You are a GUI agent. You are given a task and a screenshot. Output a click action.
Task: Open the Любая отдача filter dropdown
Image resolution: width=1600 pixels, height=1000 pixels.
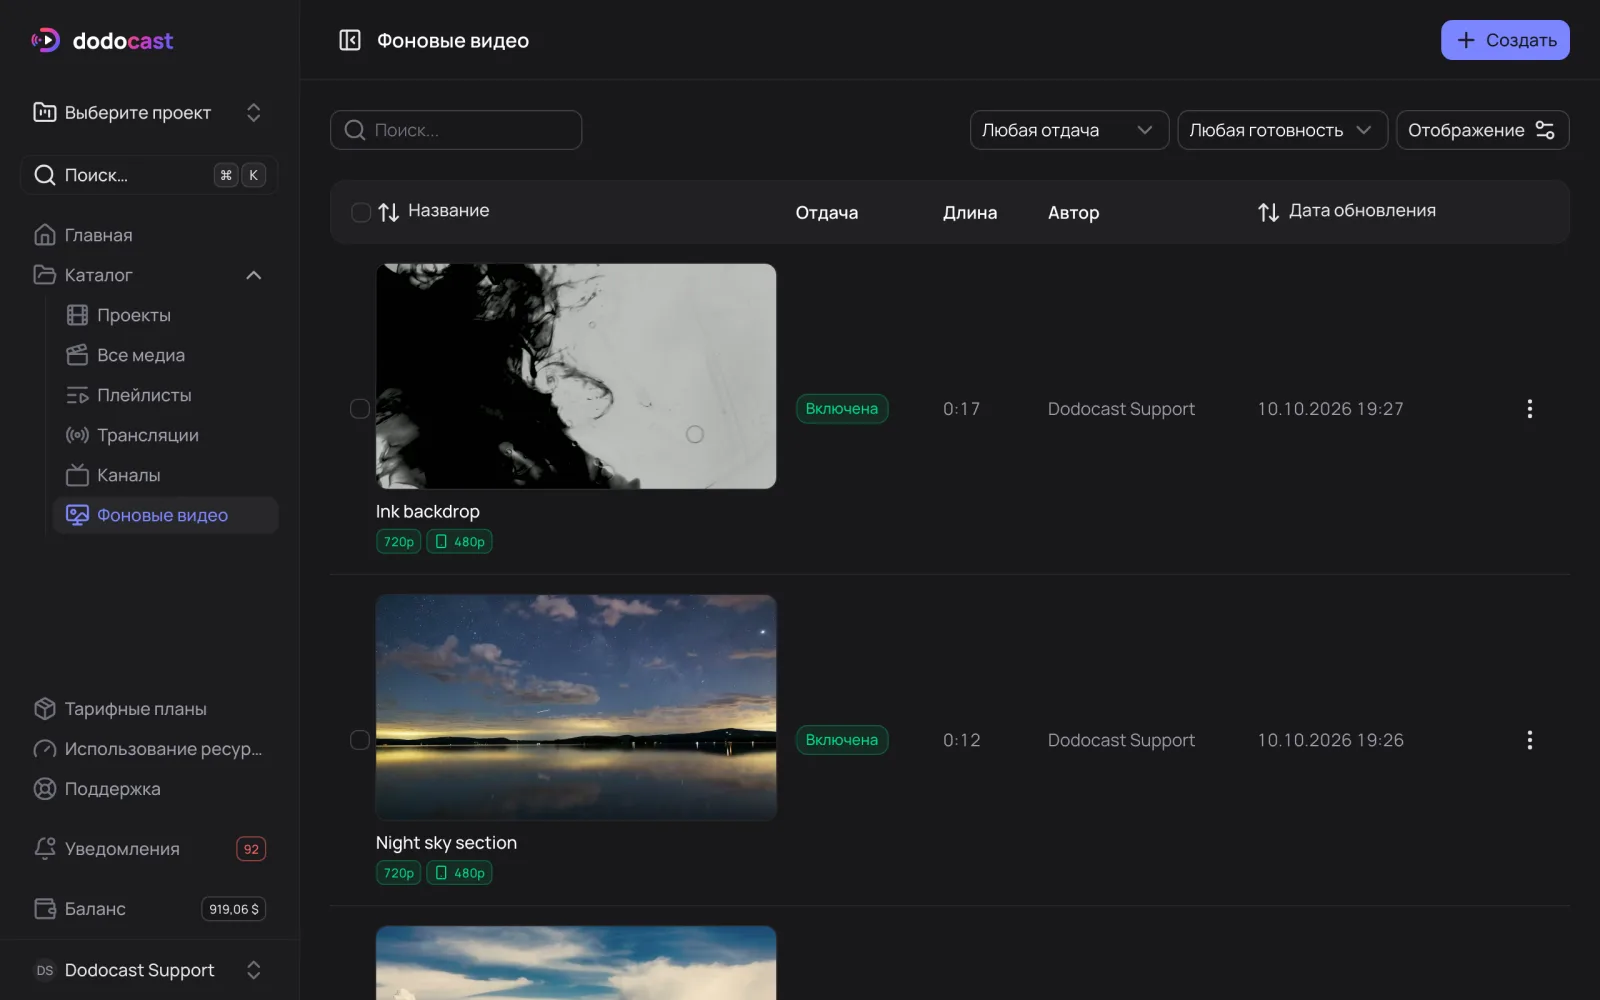pyautogui.click(x=1069, y=130)
